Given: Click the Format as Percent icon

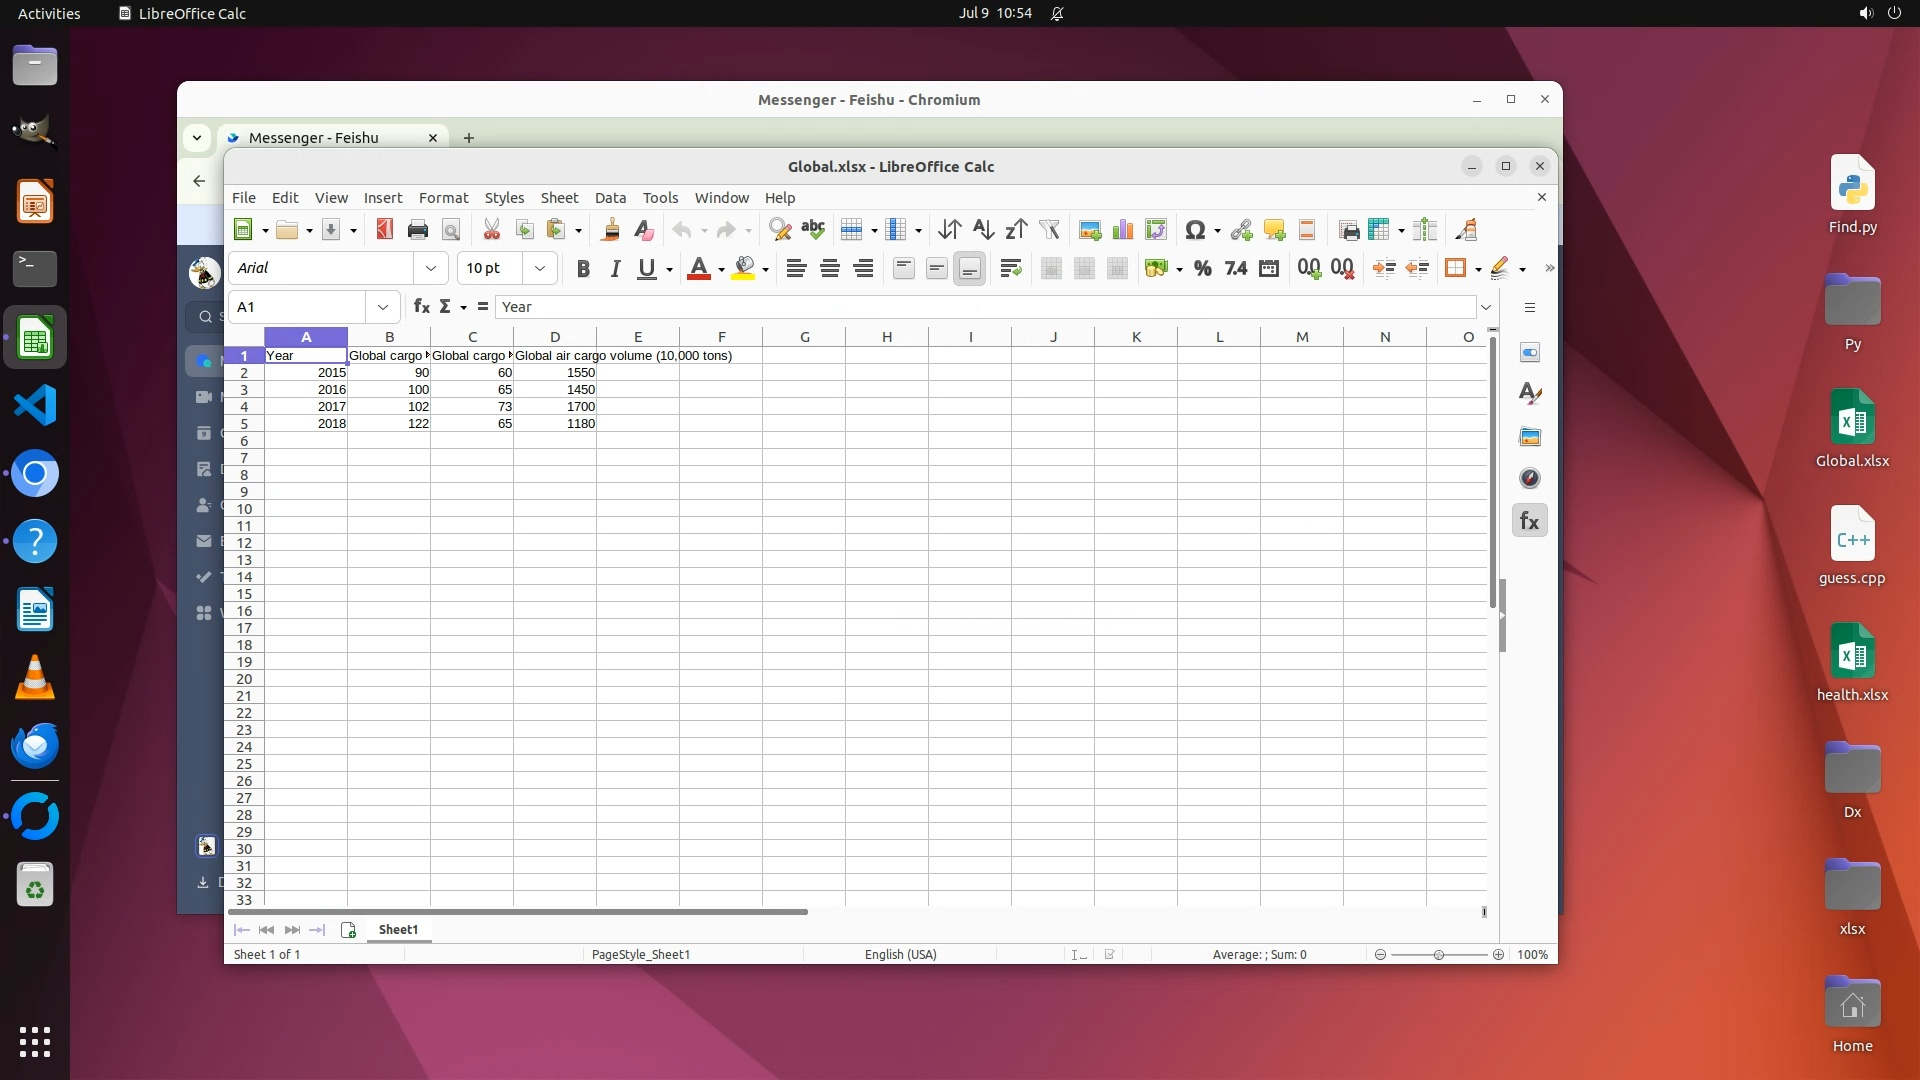Looking at the screenshot, I should coord(1203,268).
